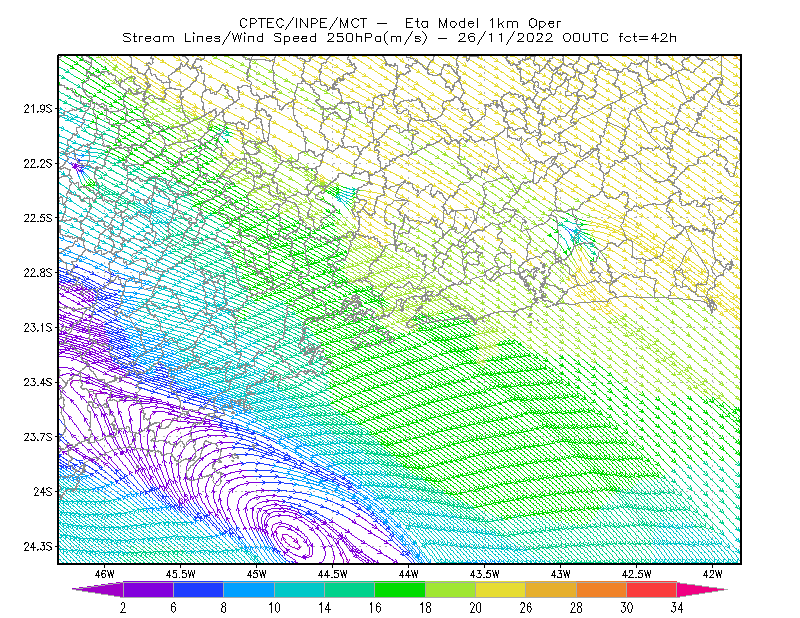The width and height of the screenshot is (800, 618).
Task: Click the 24S latitude label
Action: tap(42, 491)
